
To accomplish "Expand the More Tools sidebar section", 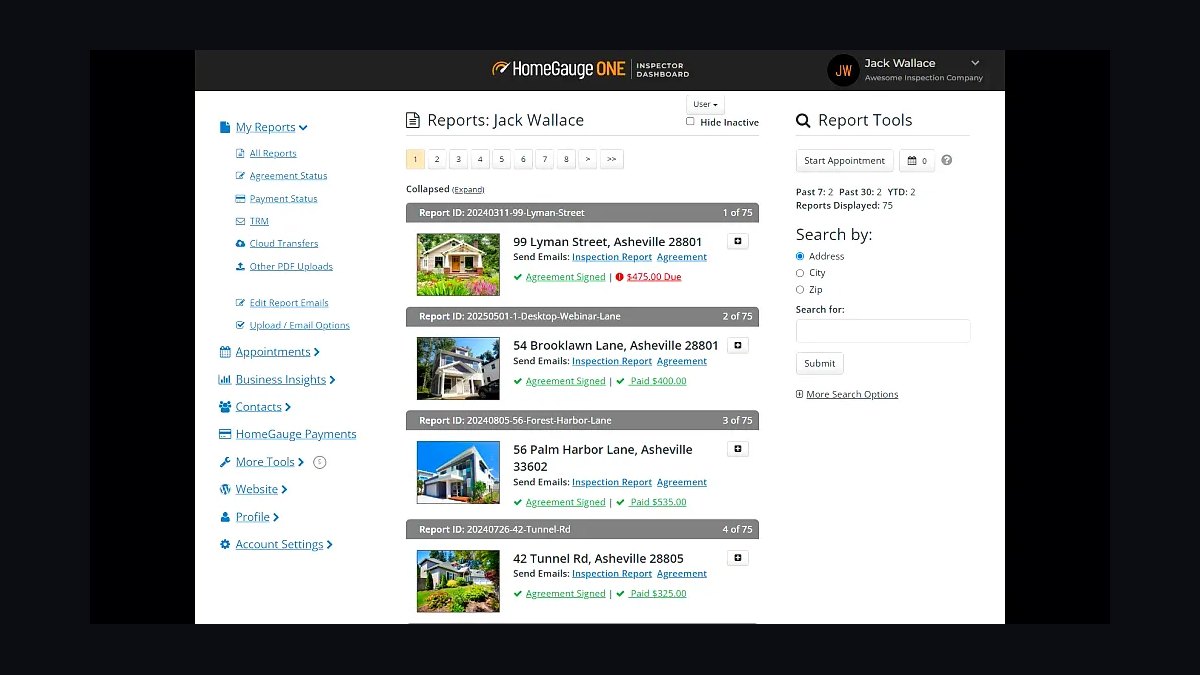I will 301,462.
